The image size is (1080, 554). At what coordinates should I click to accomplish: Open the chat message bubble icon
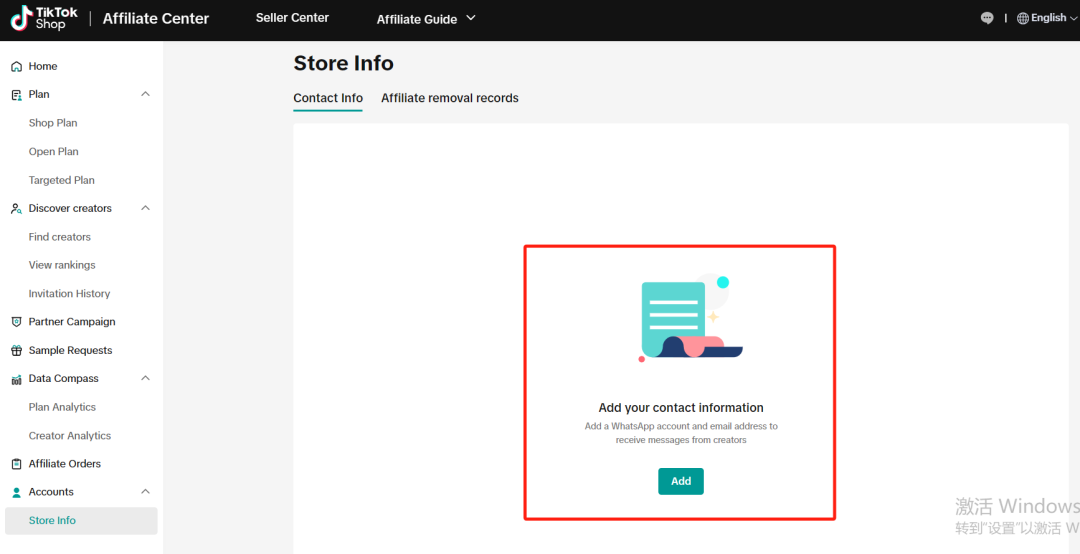(987, 18)
